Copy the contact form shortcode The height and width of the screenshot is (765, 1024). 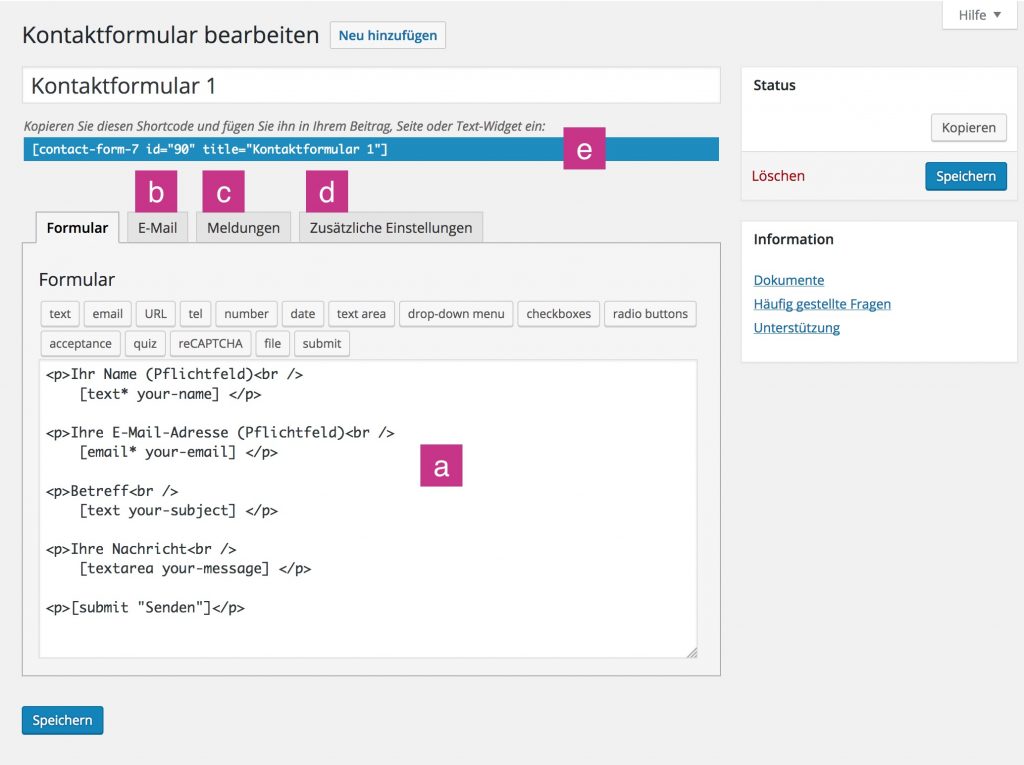click(968, 127)
